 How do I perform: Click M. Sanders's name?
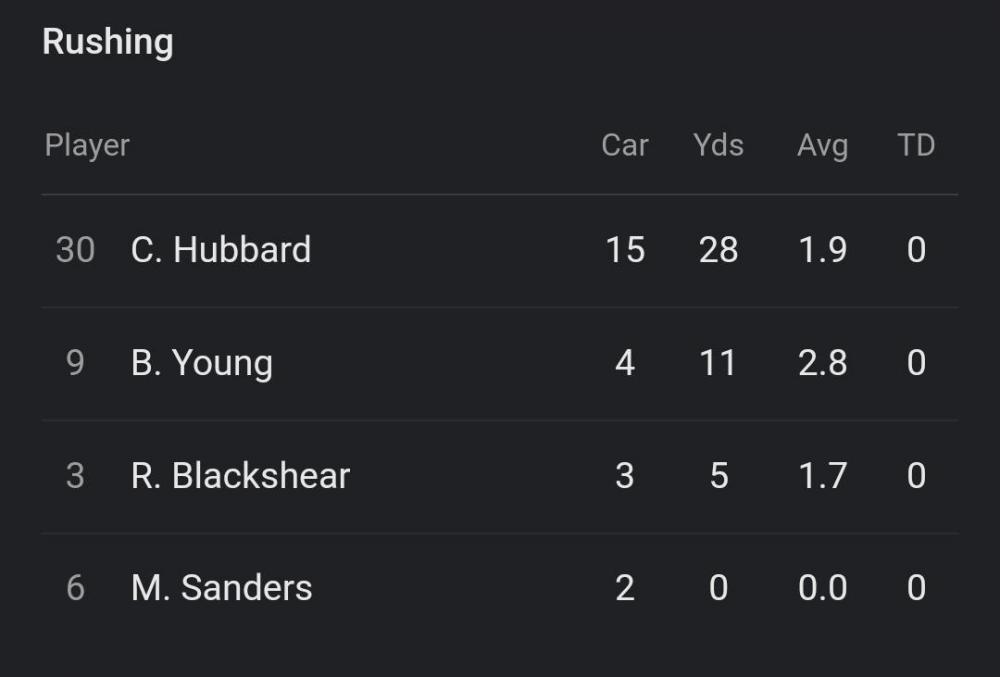[222, 588]
